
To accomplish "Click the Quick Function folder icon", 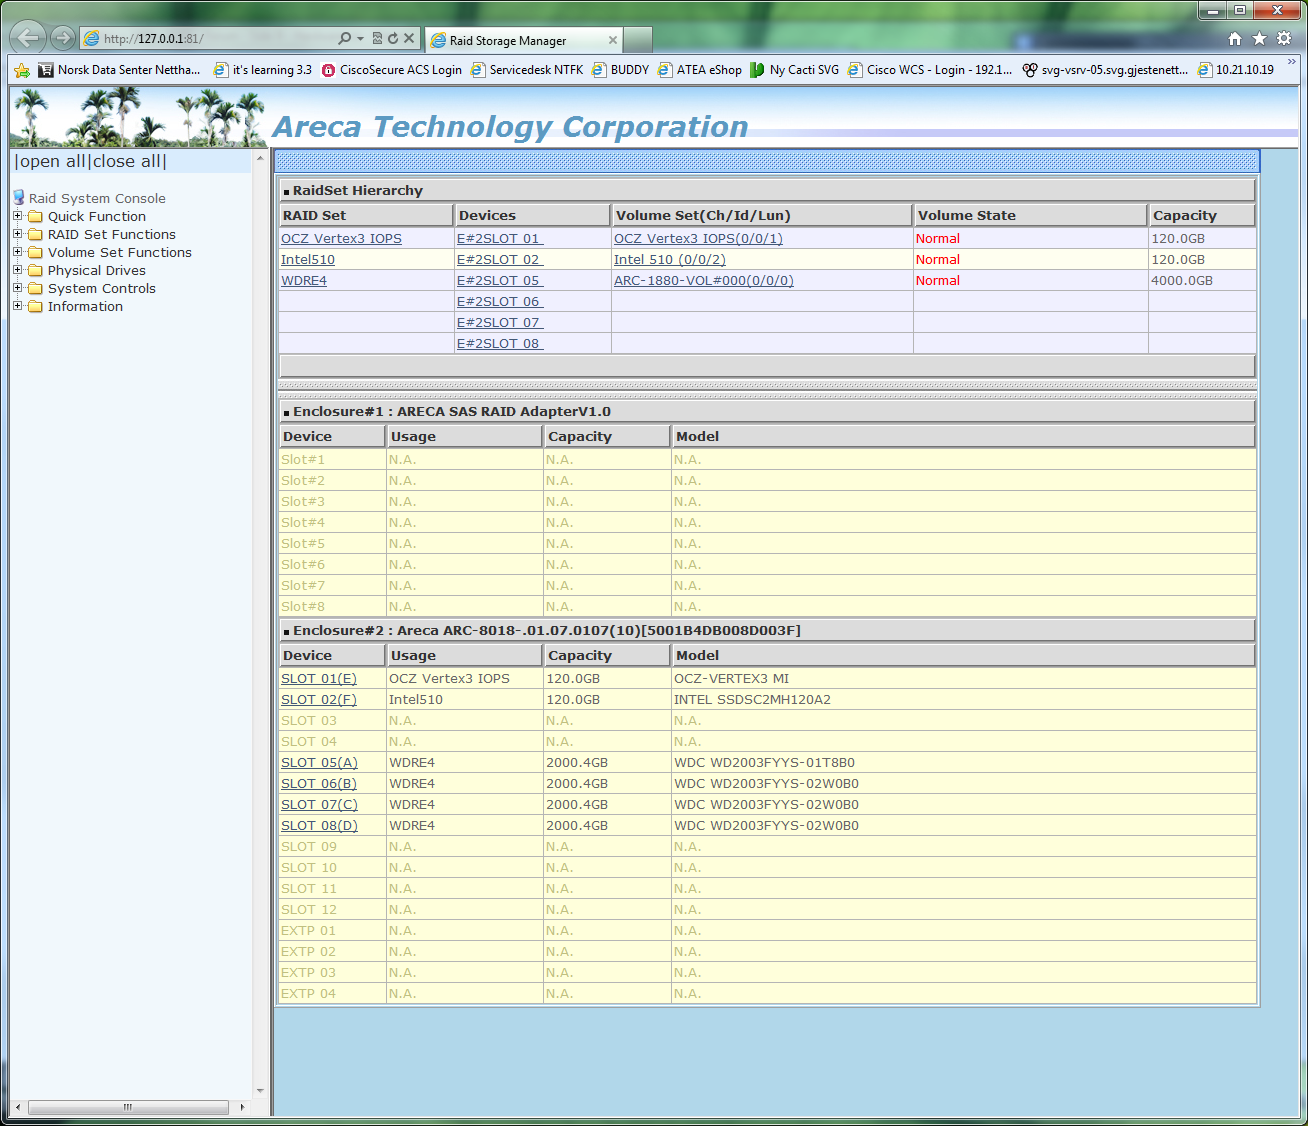I will [35, 216].
